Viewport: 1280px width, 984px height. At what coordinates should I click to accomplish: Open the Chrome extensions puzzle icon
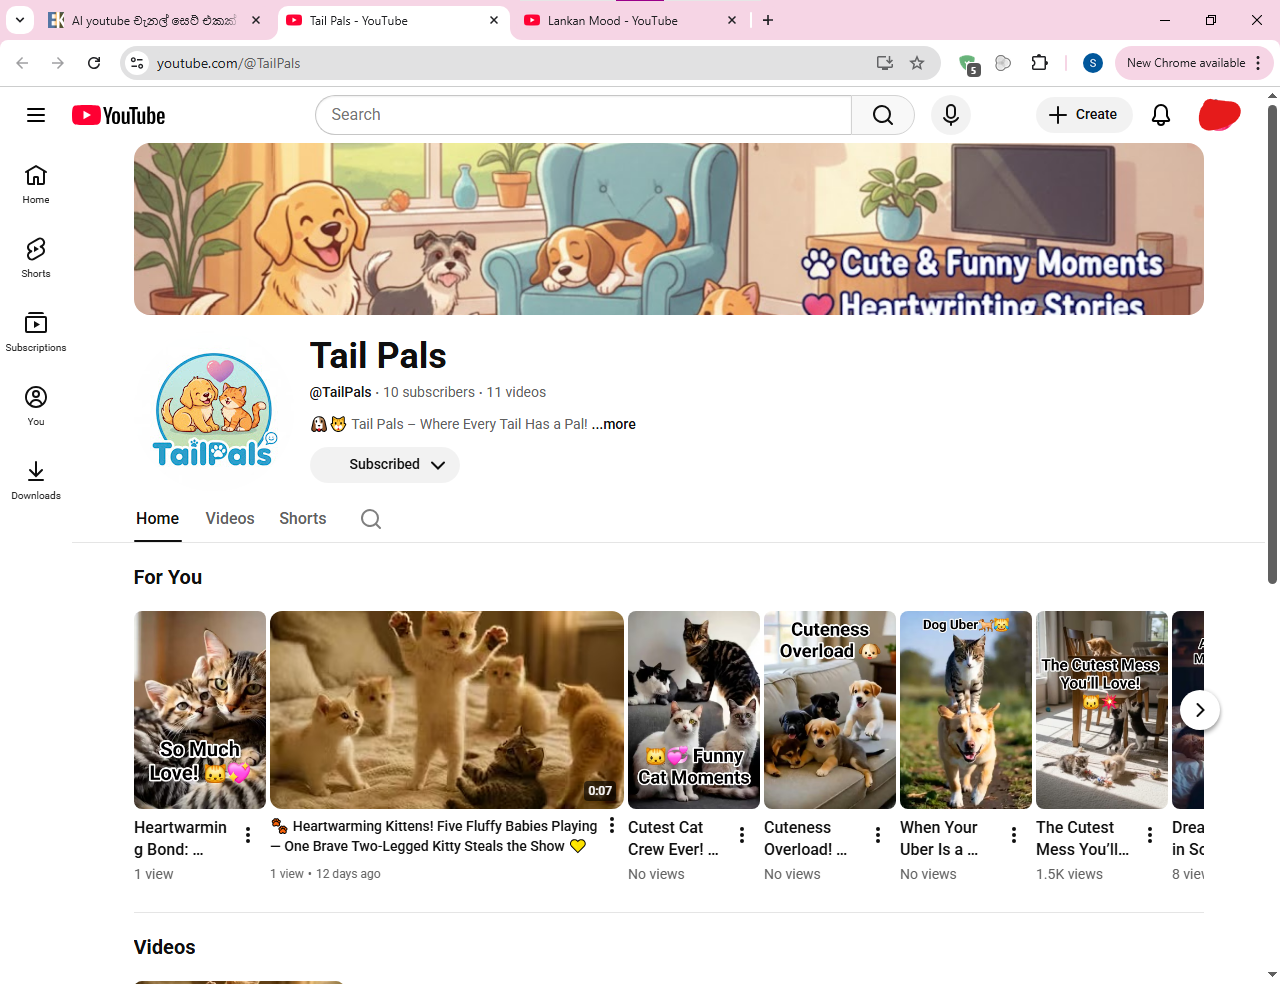tap(1040, 63)
